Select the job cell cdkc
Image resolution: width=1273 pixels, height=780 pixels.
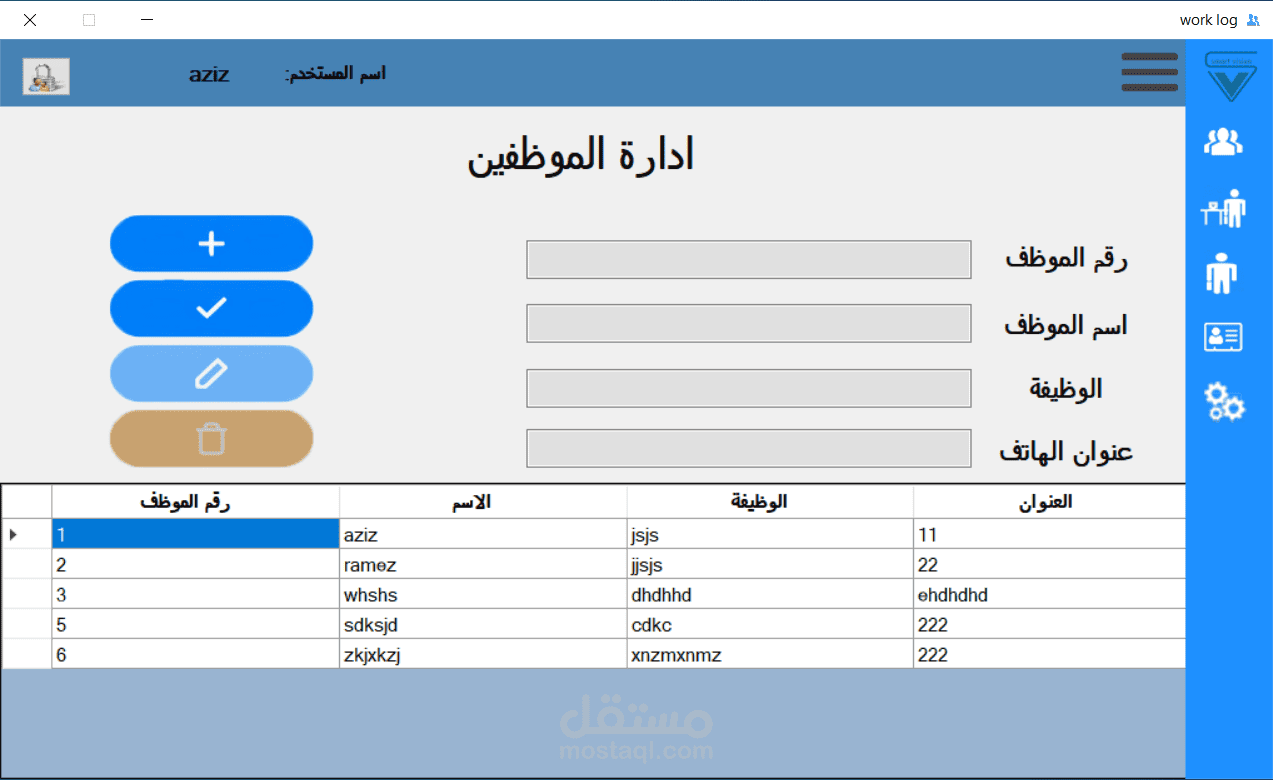click(770, 624)
